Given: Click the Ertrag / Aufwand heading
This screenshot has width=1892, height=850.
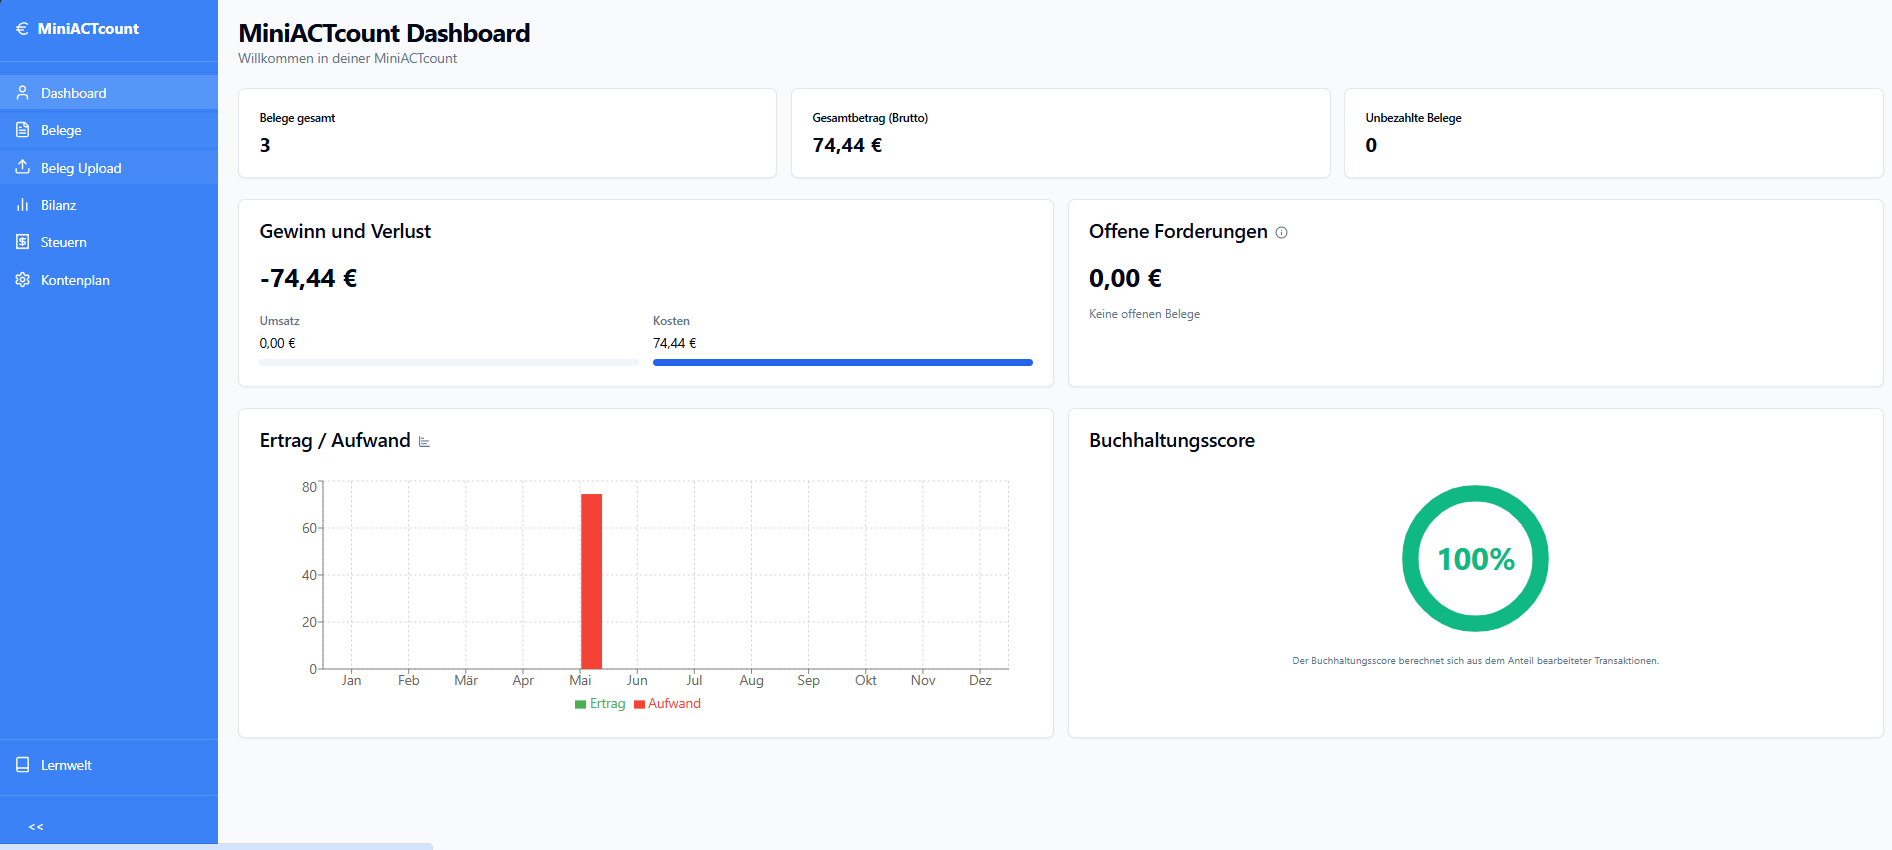Looking at the screenshot, I should 335,440.
